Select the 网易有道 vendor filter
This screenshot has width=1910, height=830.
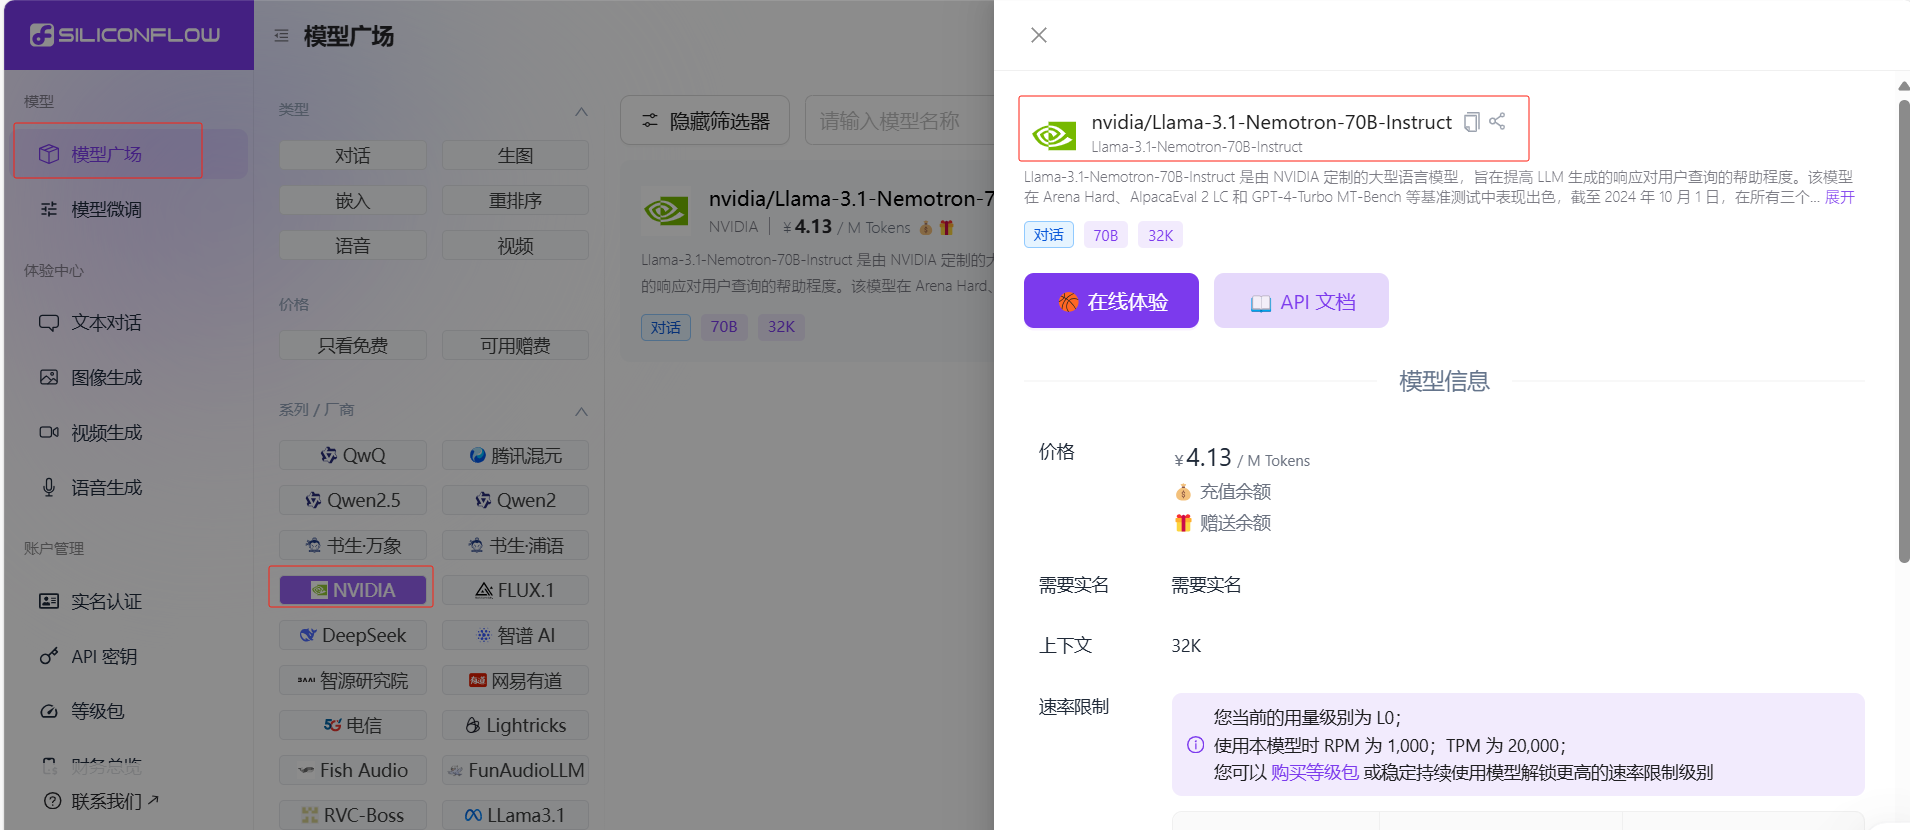(515, 680)
